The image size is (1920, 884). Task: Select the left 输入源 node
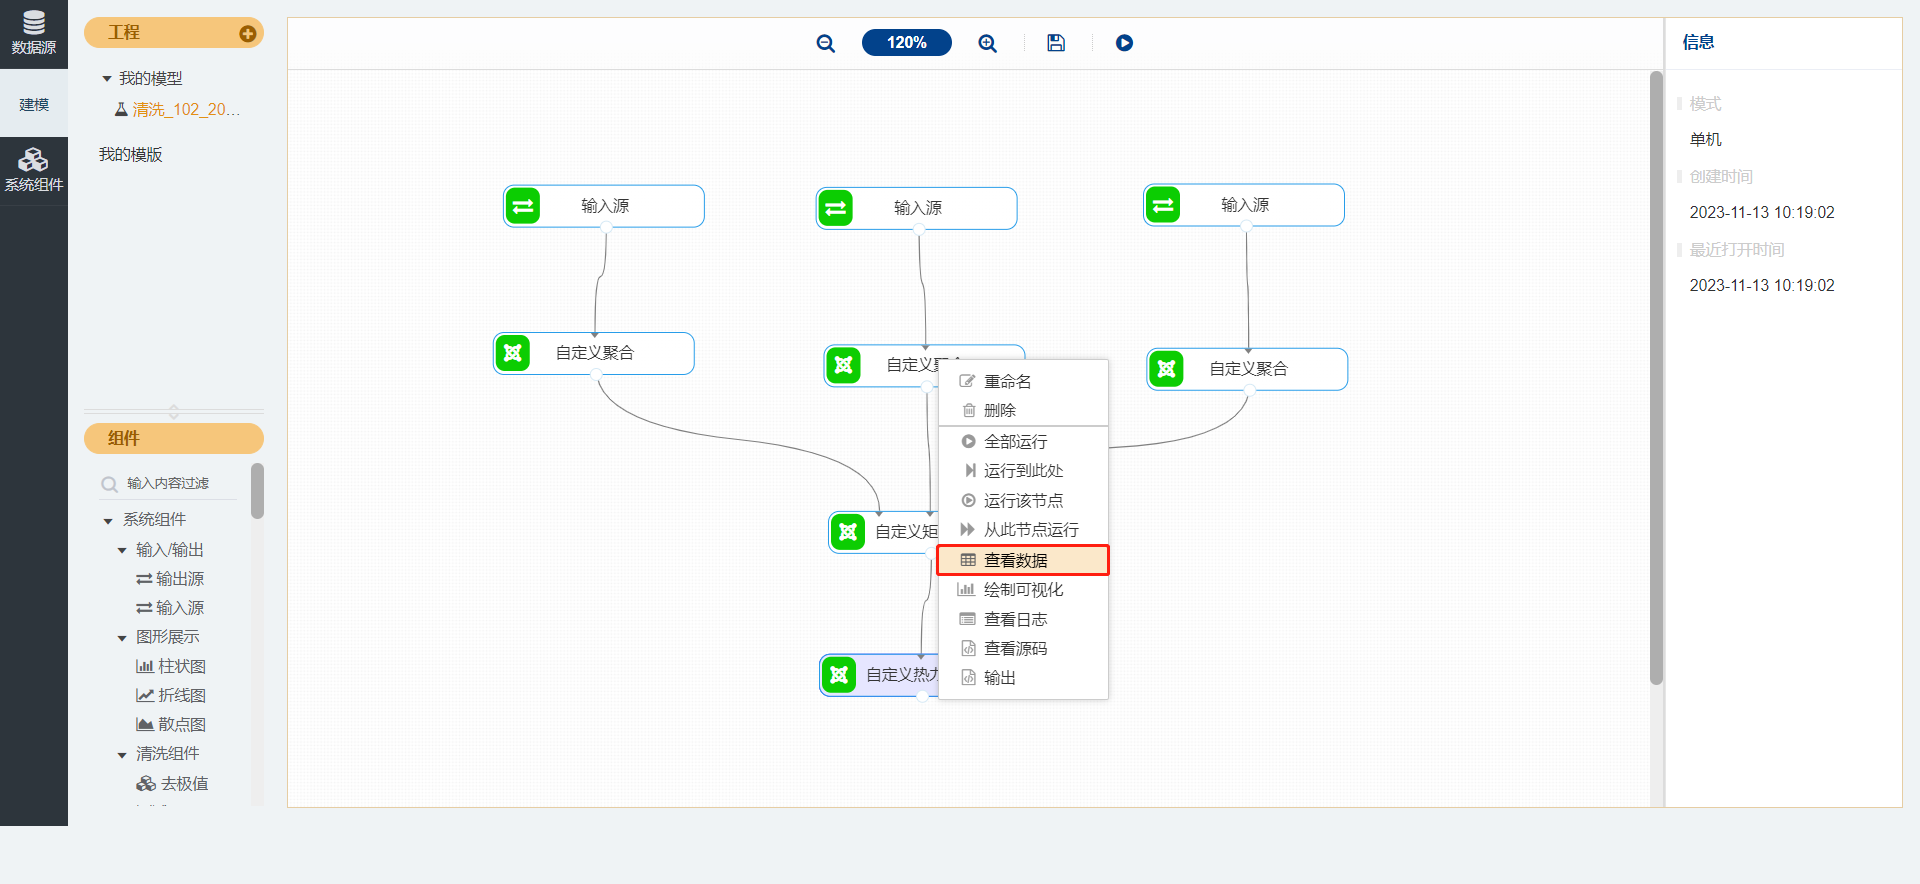click(604, 206)
